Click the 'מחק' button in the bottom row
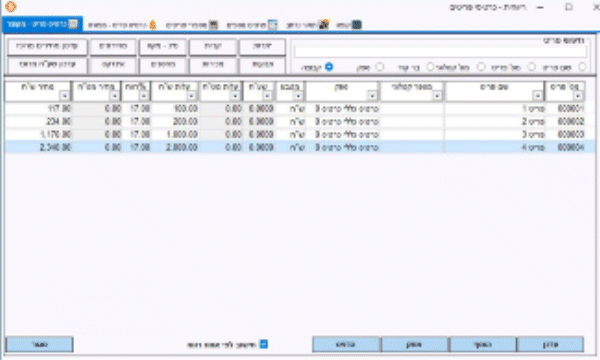Screen dimensions: 600x360 (414, 344)
